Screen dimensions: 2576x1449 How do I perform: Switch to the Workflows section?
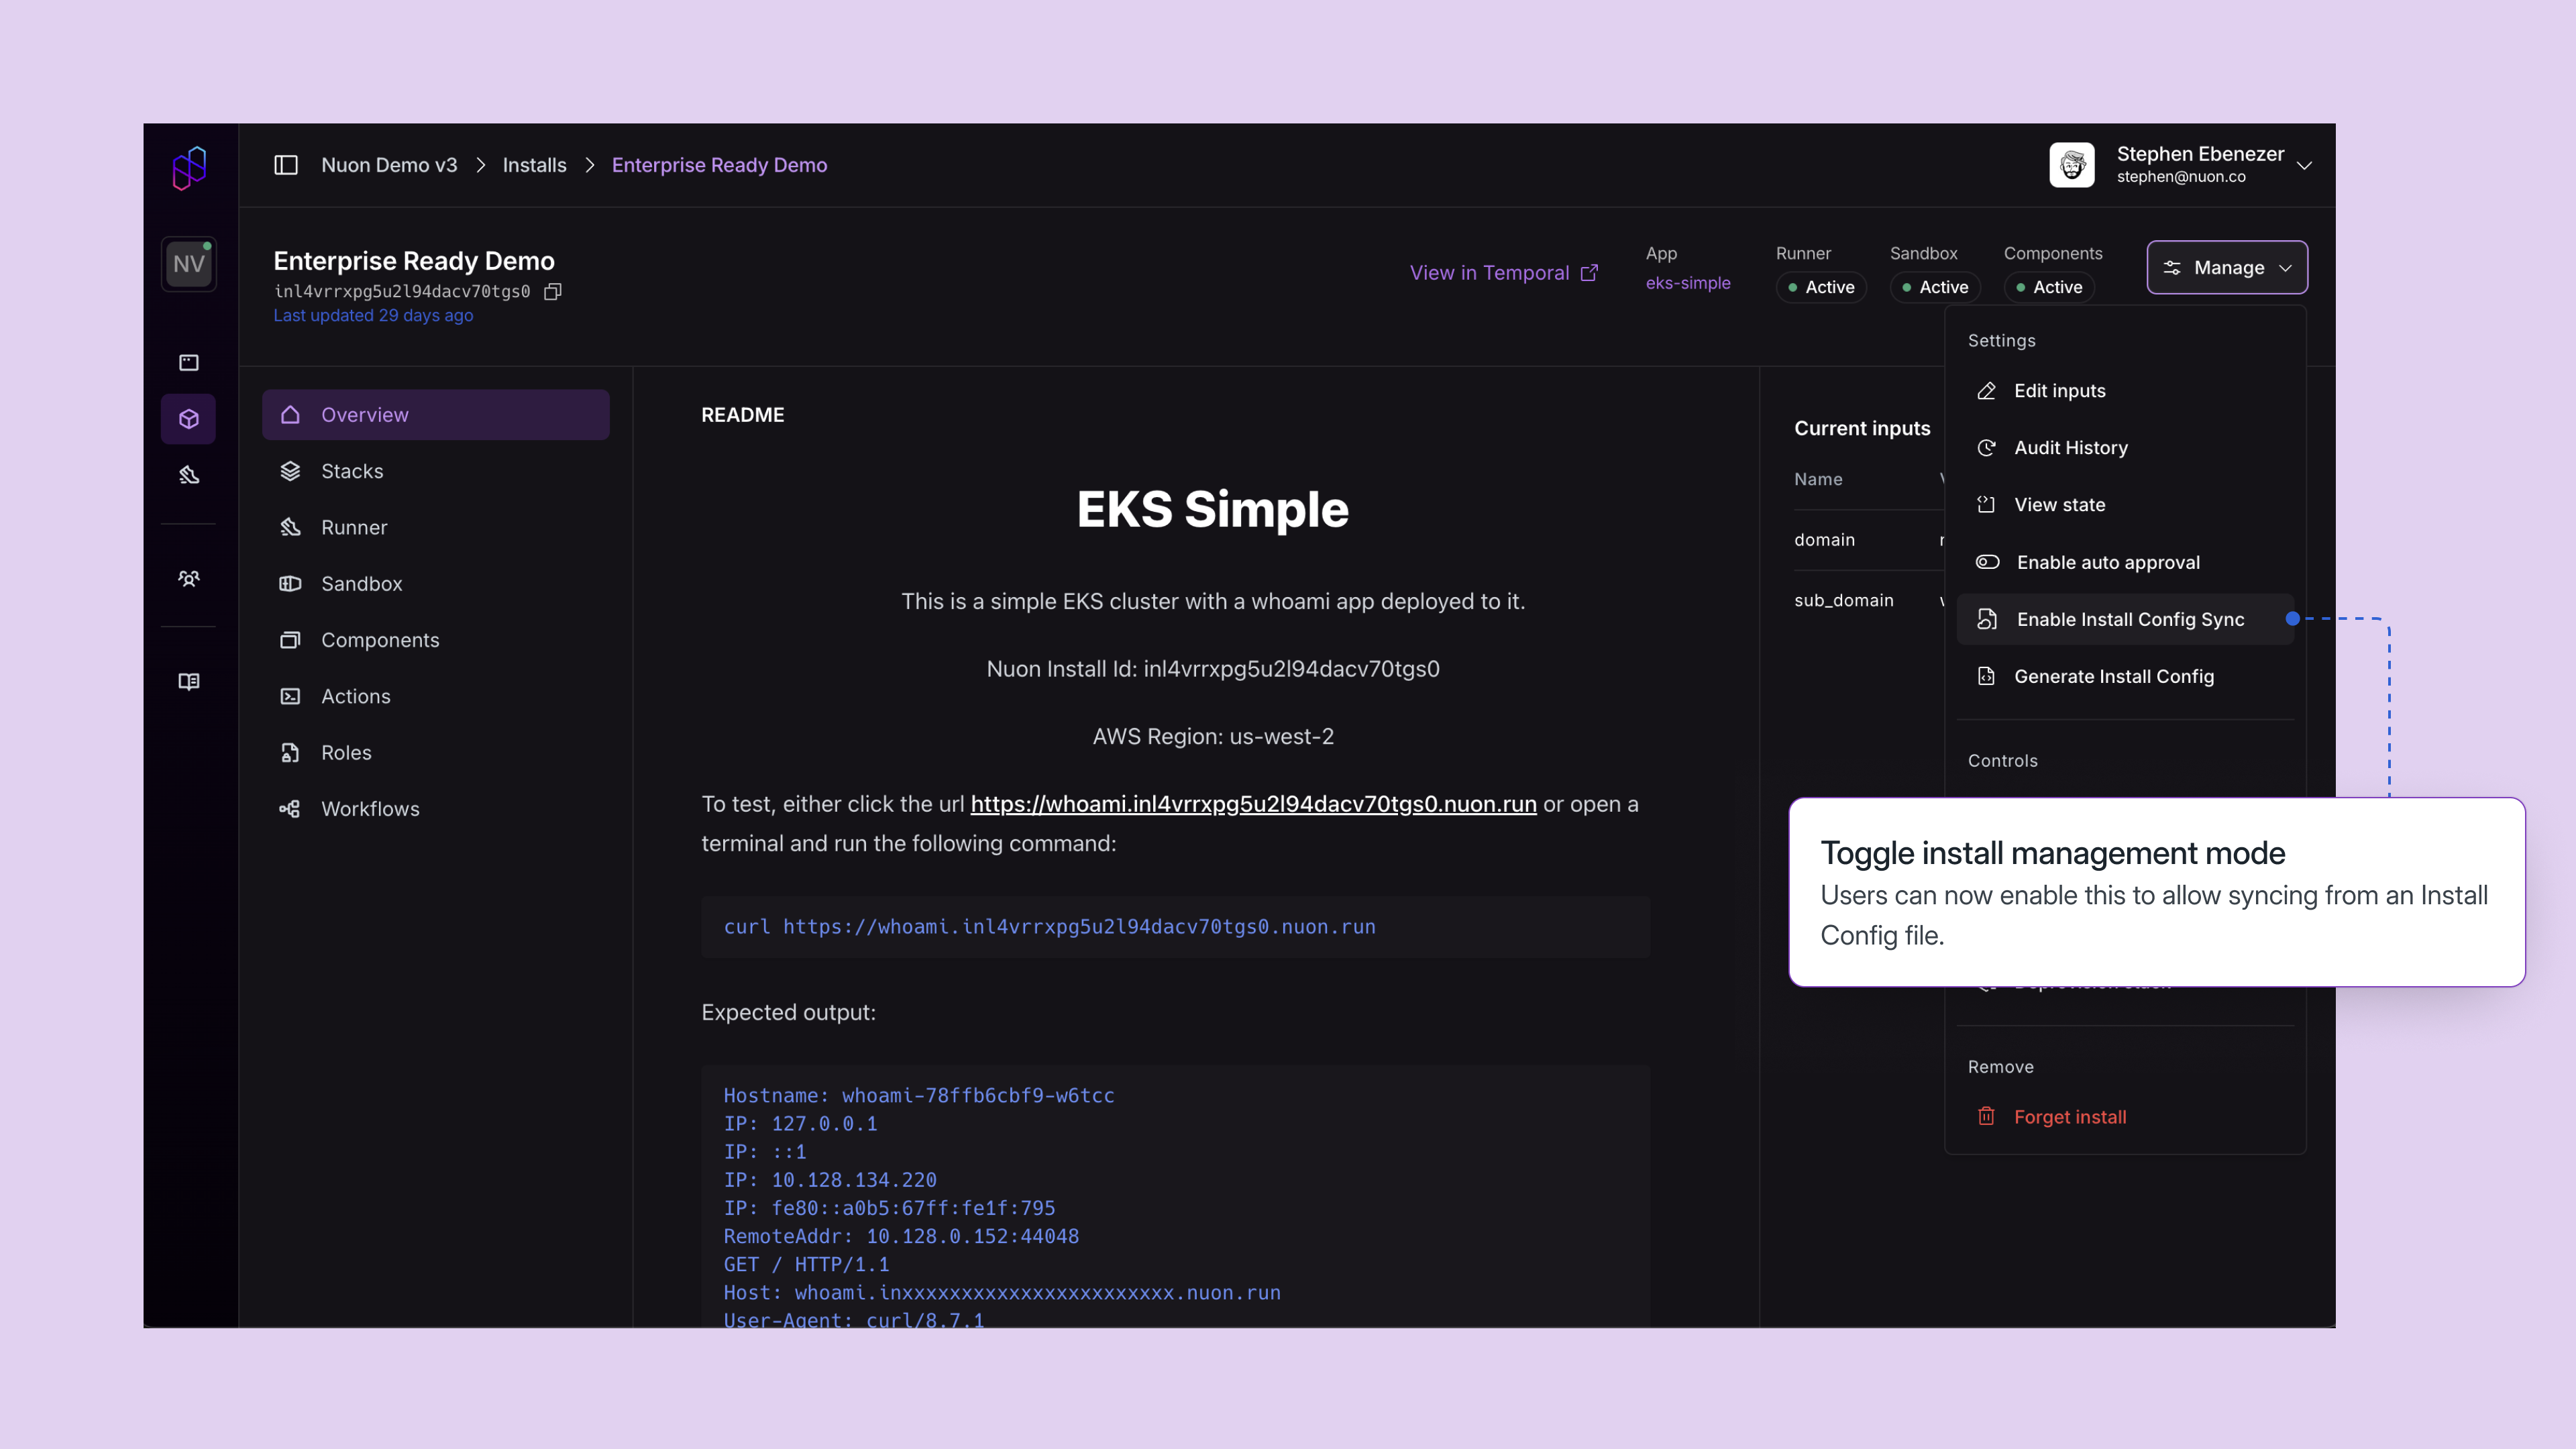coord(370,808)
